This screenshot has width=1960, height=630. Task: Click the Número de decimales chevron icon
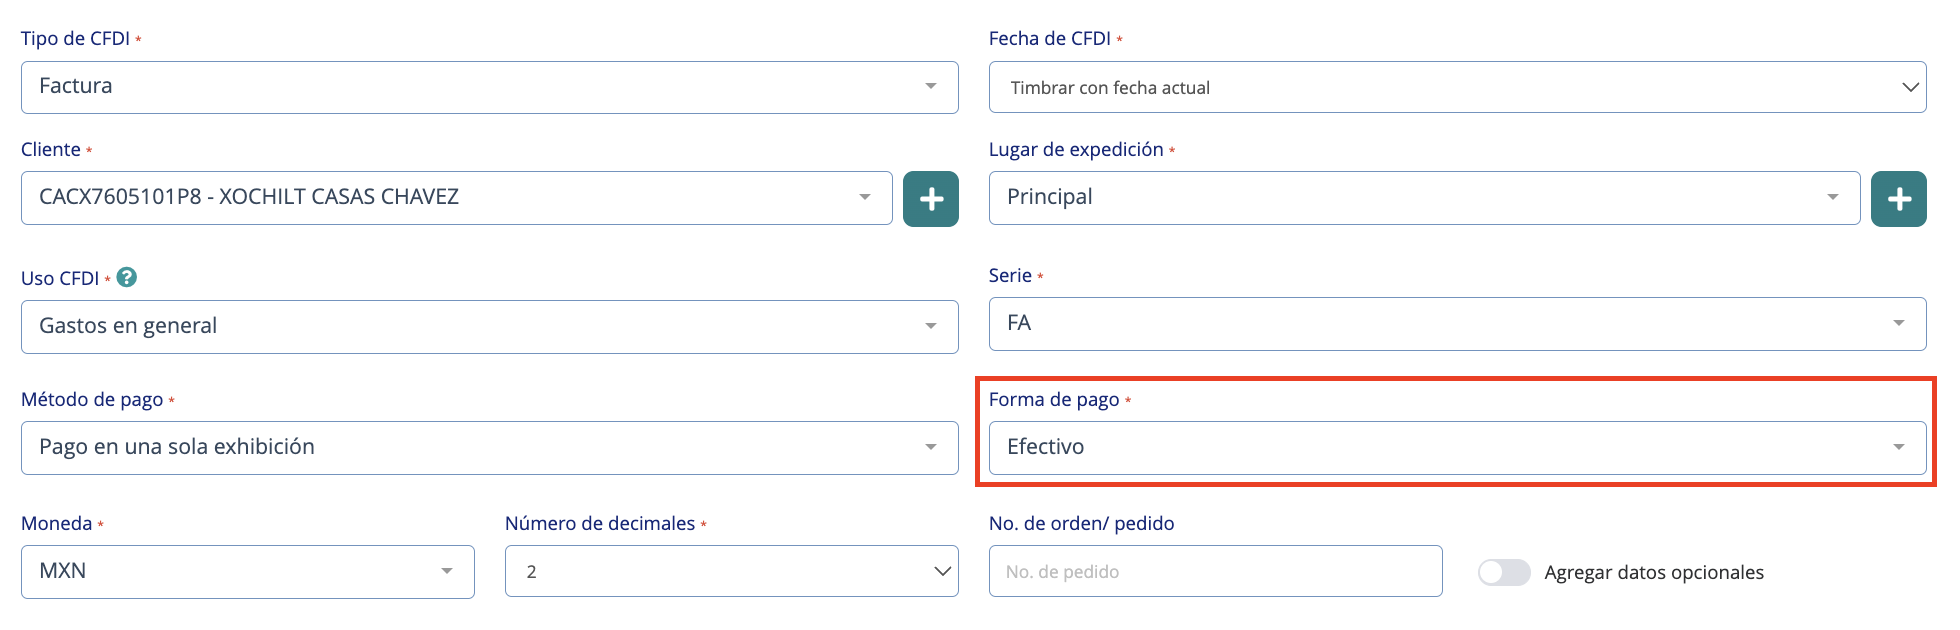(940, 571)
